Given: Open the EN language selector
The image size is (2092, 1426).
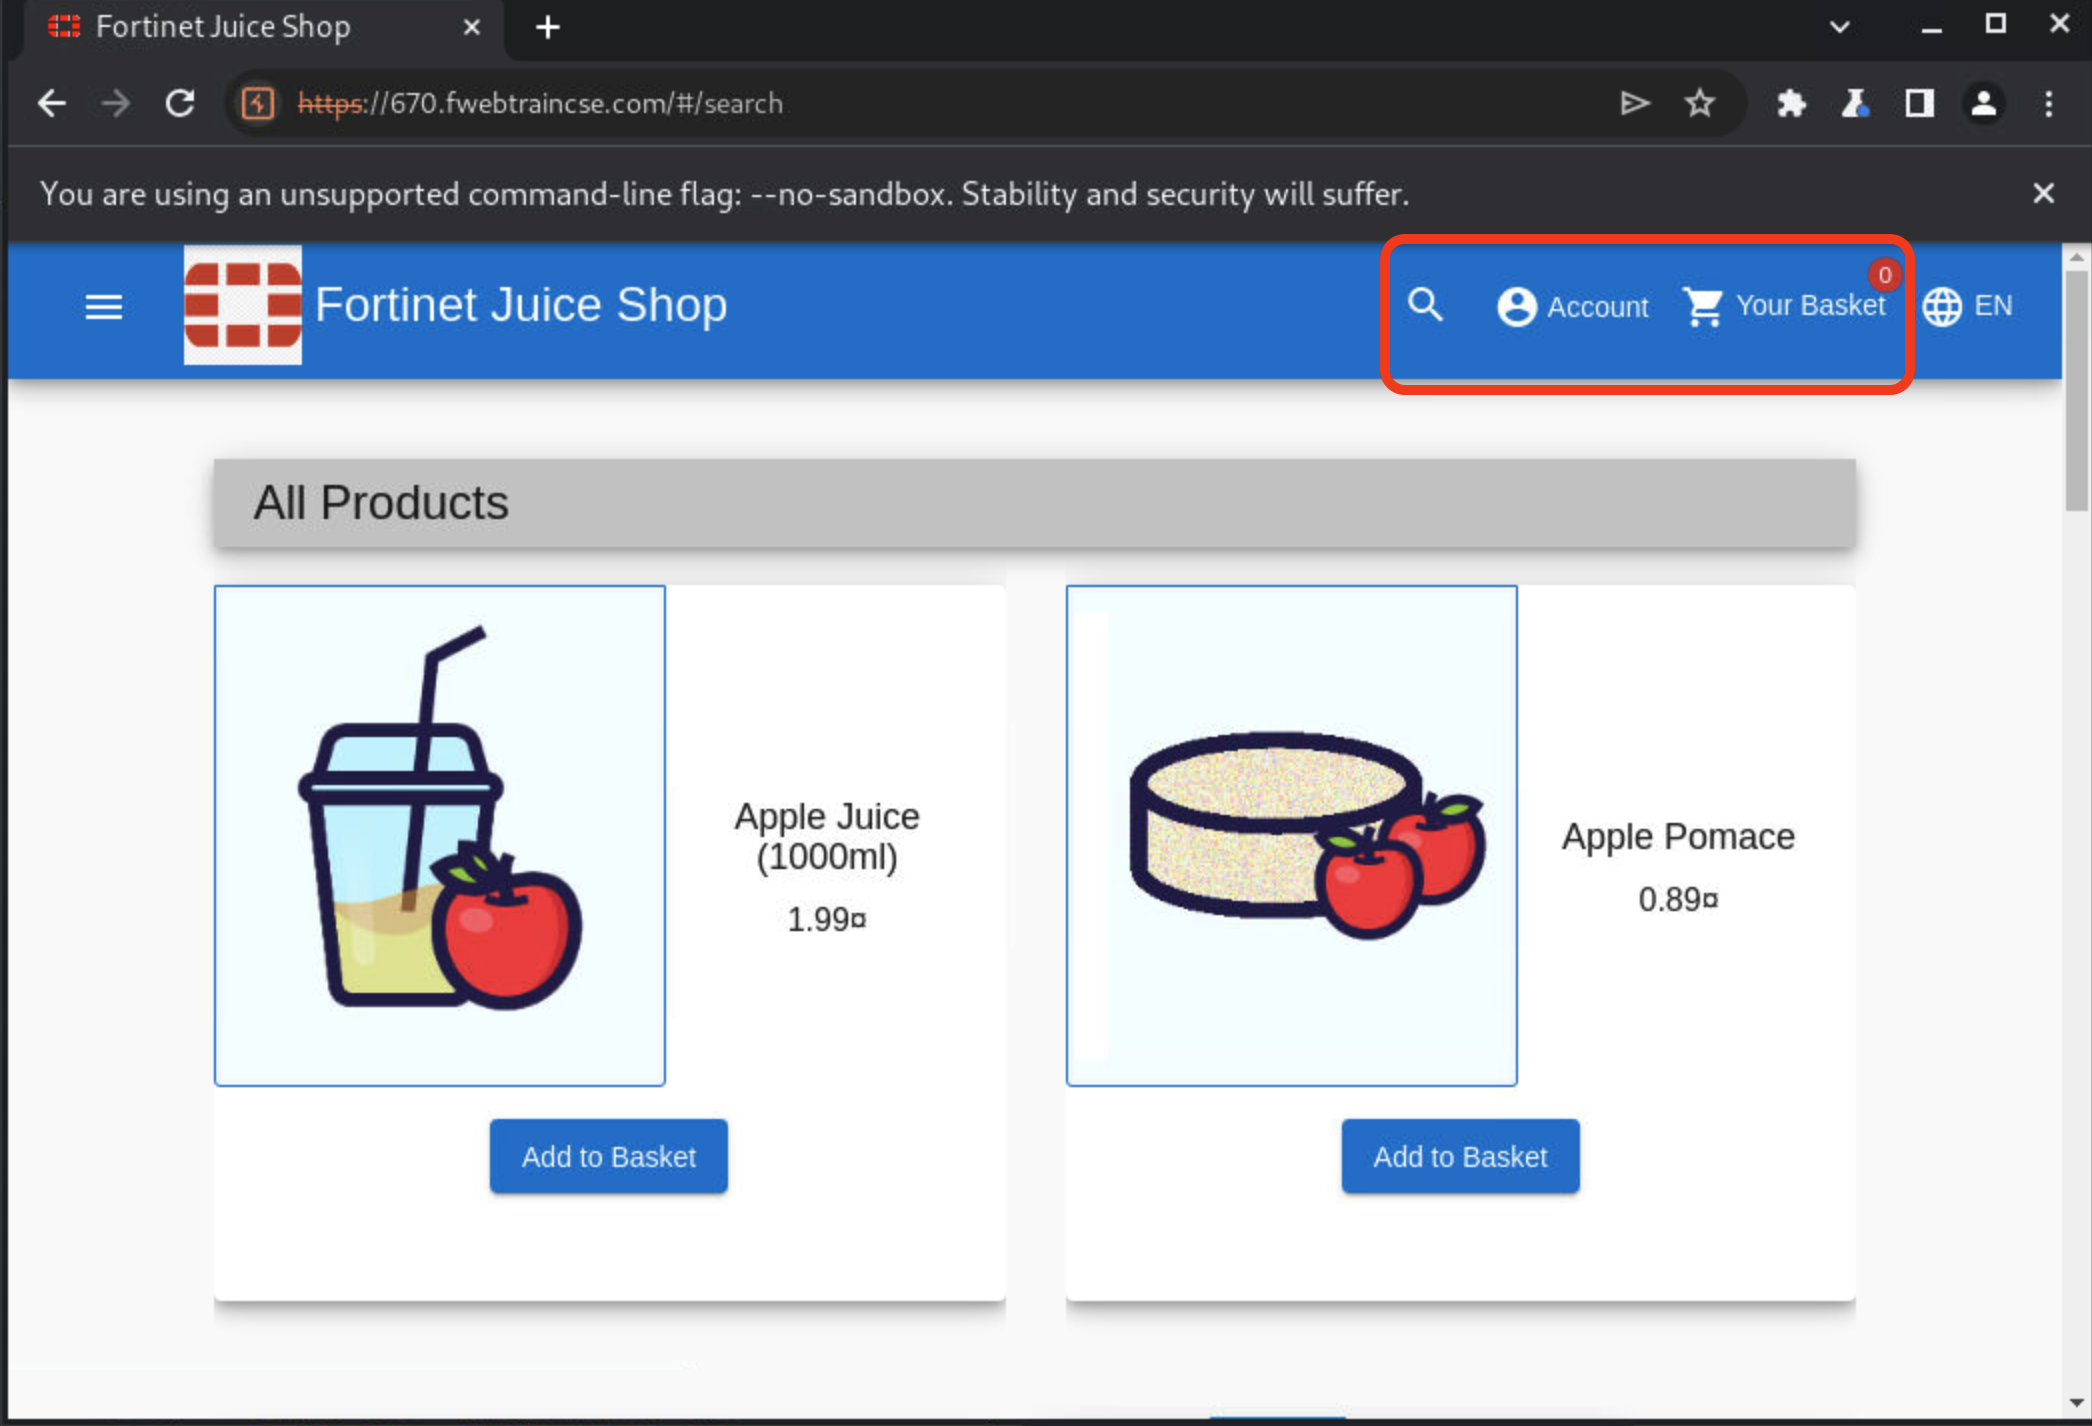Looking at the screenshot, I should click(1968, 306).
